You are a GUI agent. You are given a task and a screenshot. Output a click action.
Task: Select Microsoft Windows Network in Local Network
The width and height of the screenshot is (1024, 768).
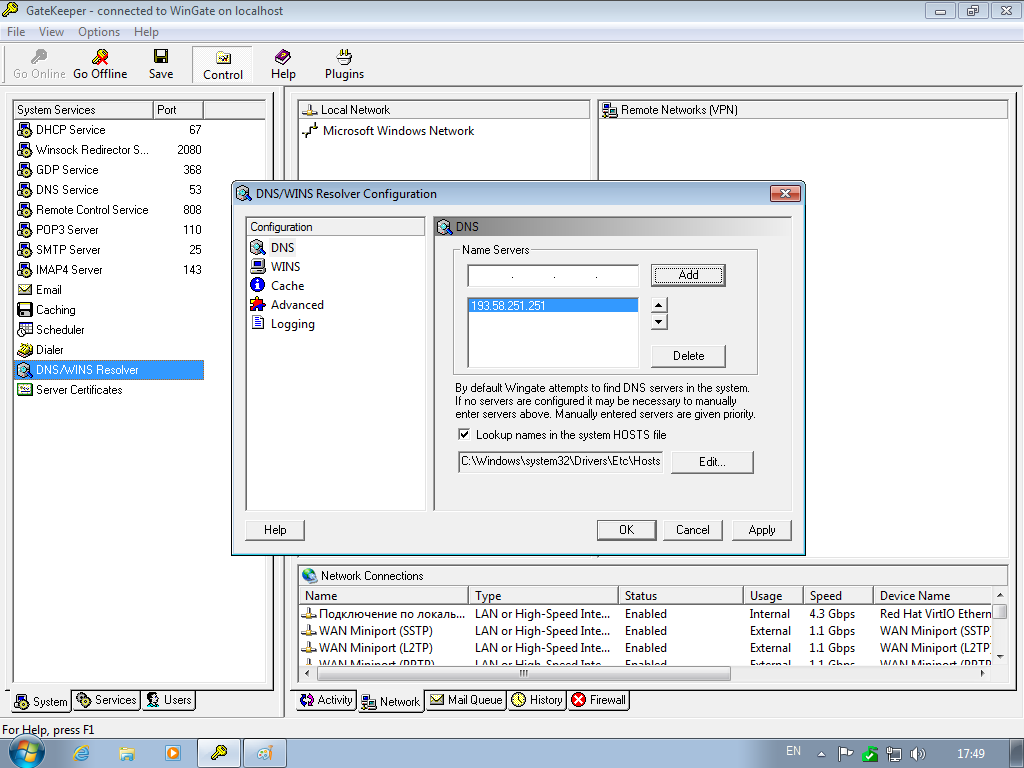389,131
